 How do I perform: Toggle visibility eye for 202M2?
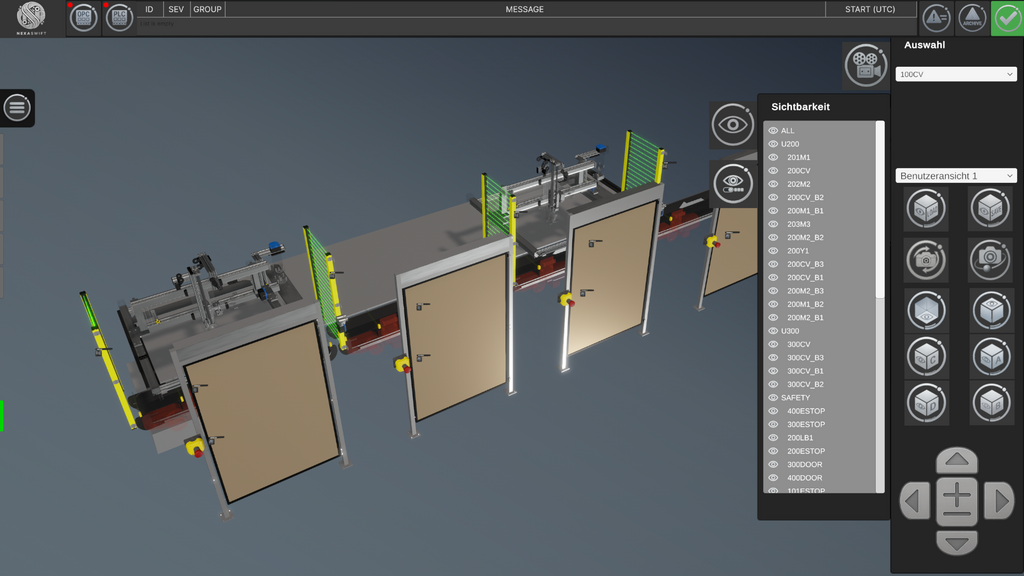[x=773, y=184]
